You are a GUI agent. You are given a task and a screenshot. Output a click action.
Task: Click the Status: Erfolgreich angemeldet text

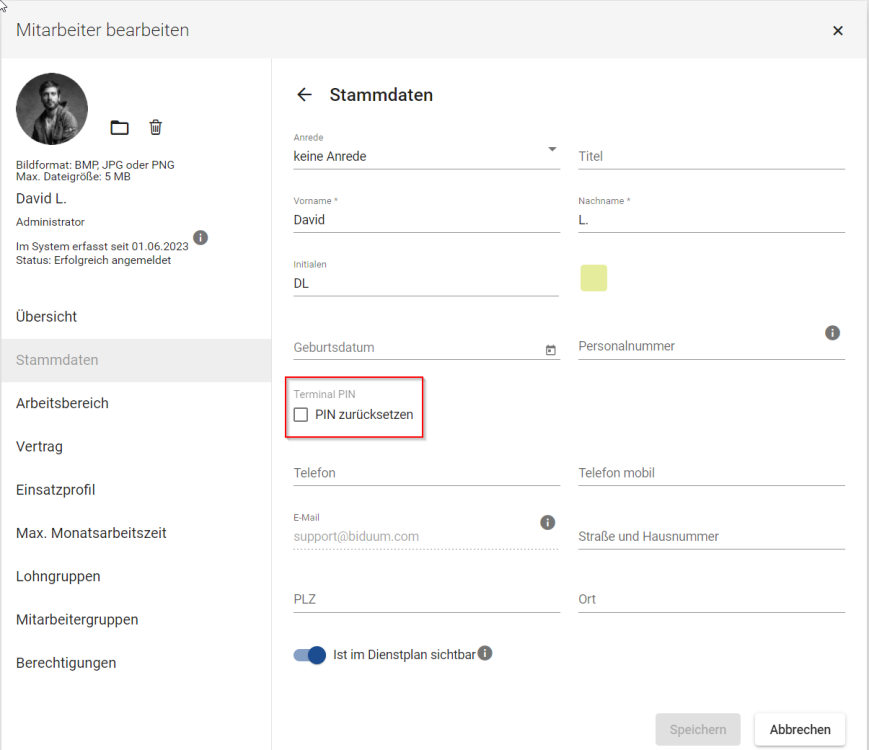coord(93,260)
